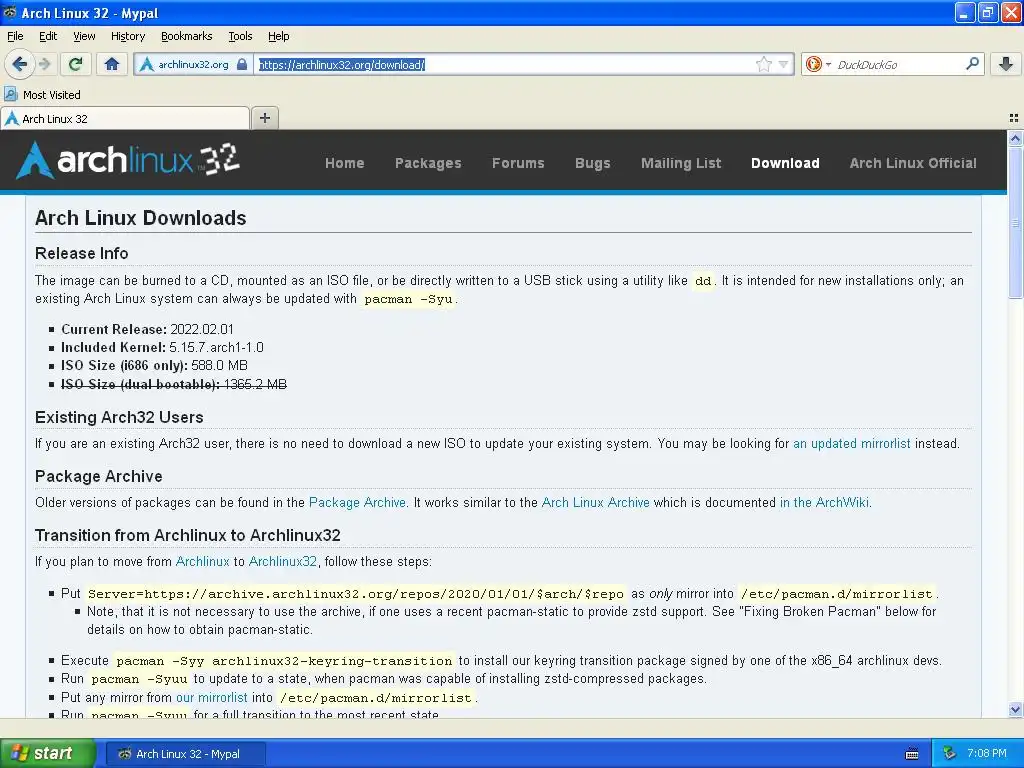Screen dimensions: 1024x768
Task: Click the 'Arch Linux Downloads' heading
Action: (x=140, y=217)
